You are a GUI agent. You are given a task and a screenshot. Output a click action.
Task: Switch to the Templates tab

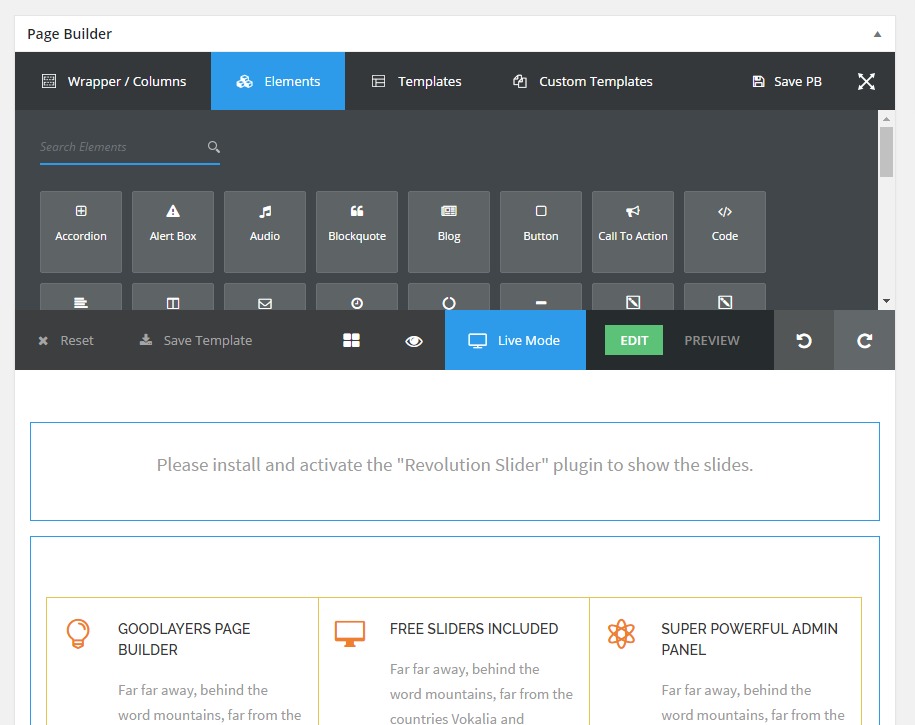point(417,82)
